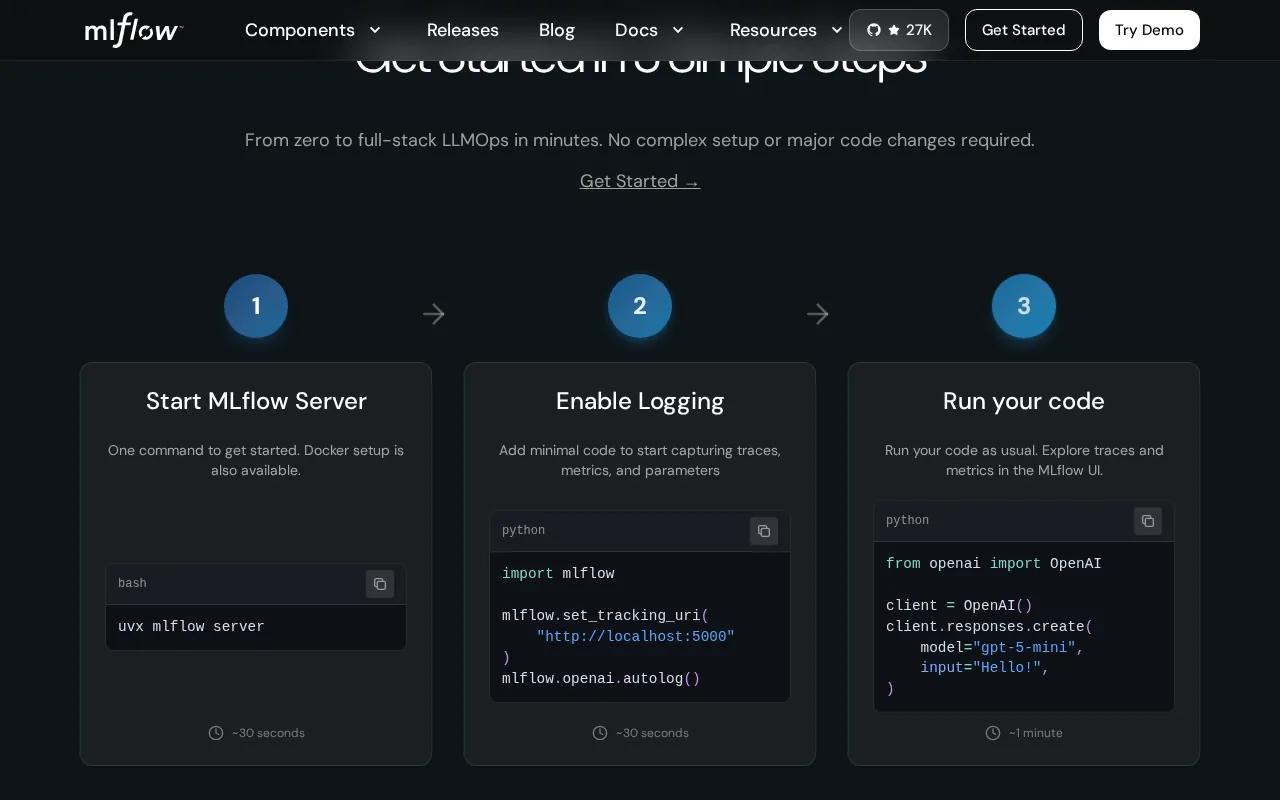Click the model="gpt-5-mini" code line

click(1002, 648)
